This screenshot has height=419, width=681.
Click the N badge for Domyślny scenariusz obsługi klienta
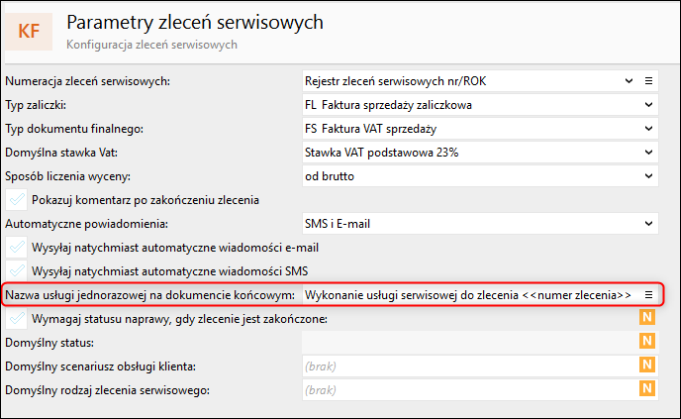(646, 365)
